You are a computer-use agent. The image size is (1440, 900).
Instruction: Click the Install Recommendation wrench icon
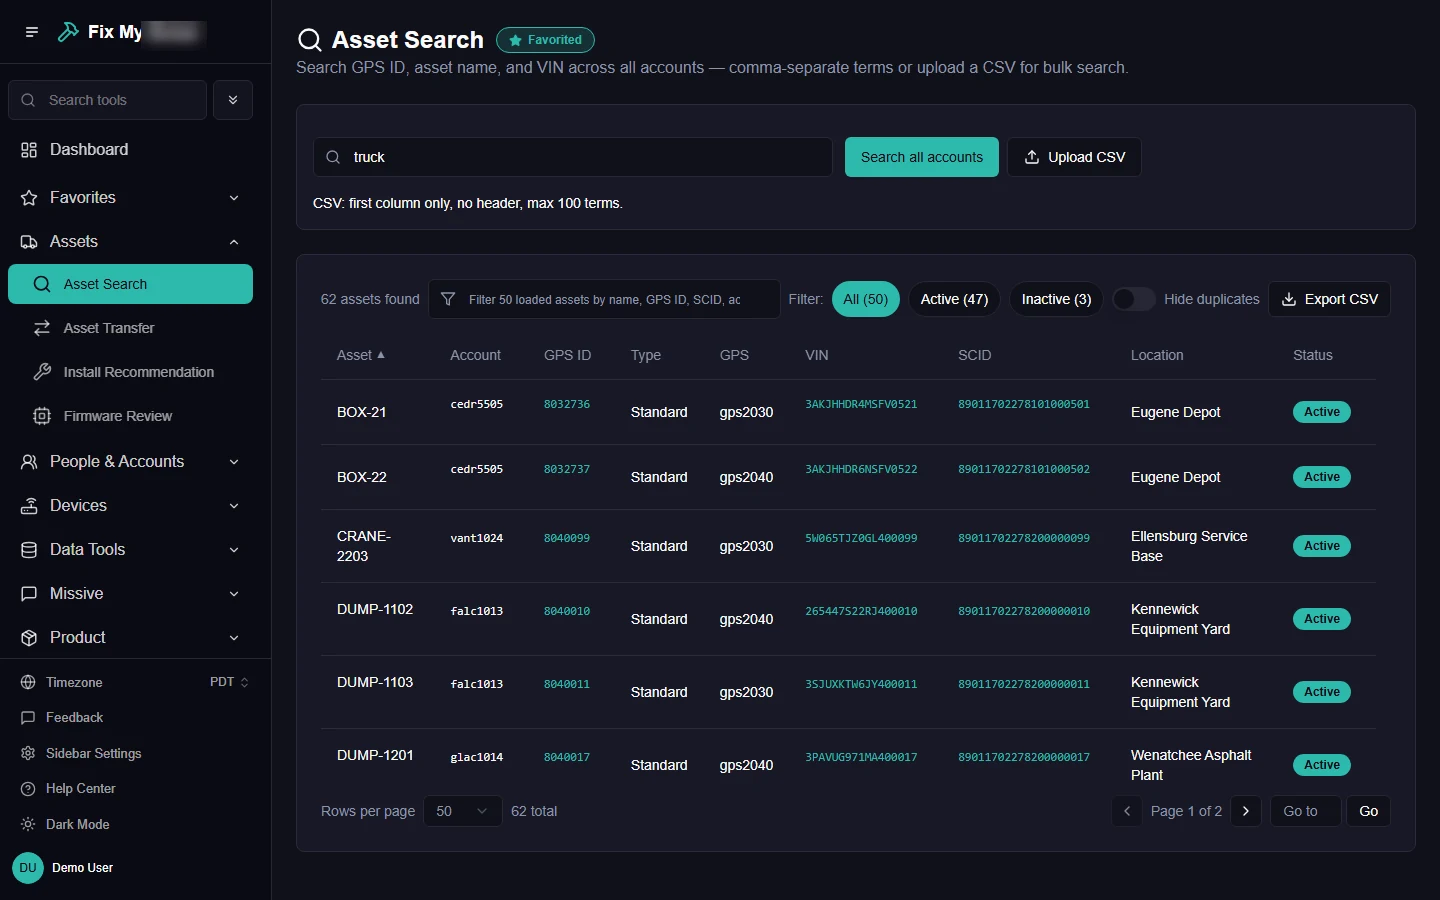(x=42, y=372)
